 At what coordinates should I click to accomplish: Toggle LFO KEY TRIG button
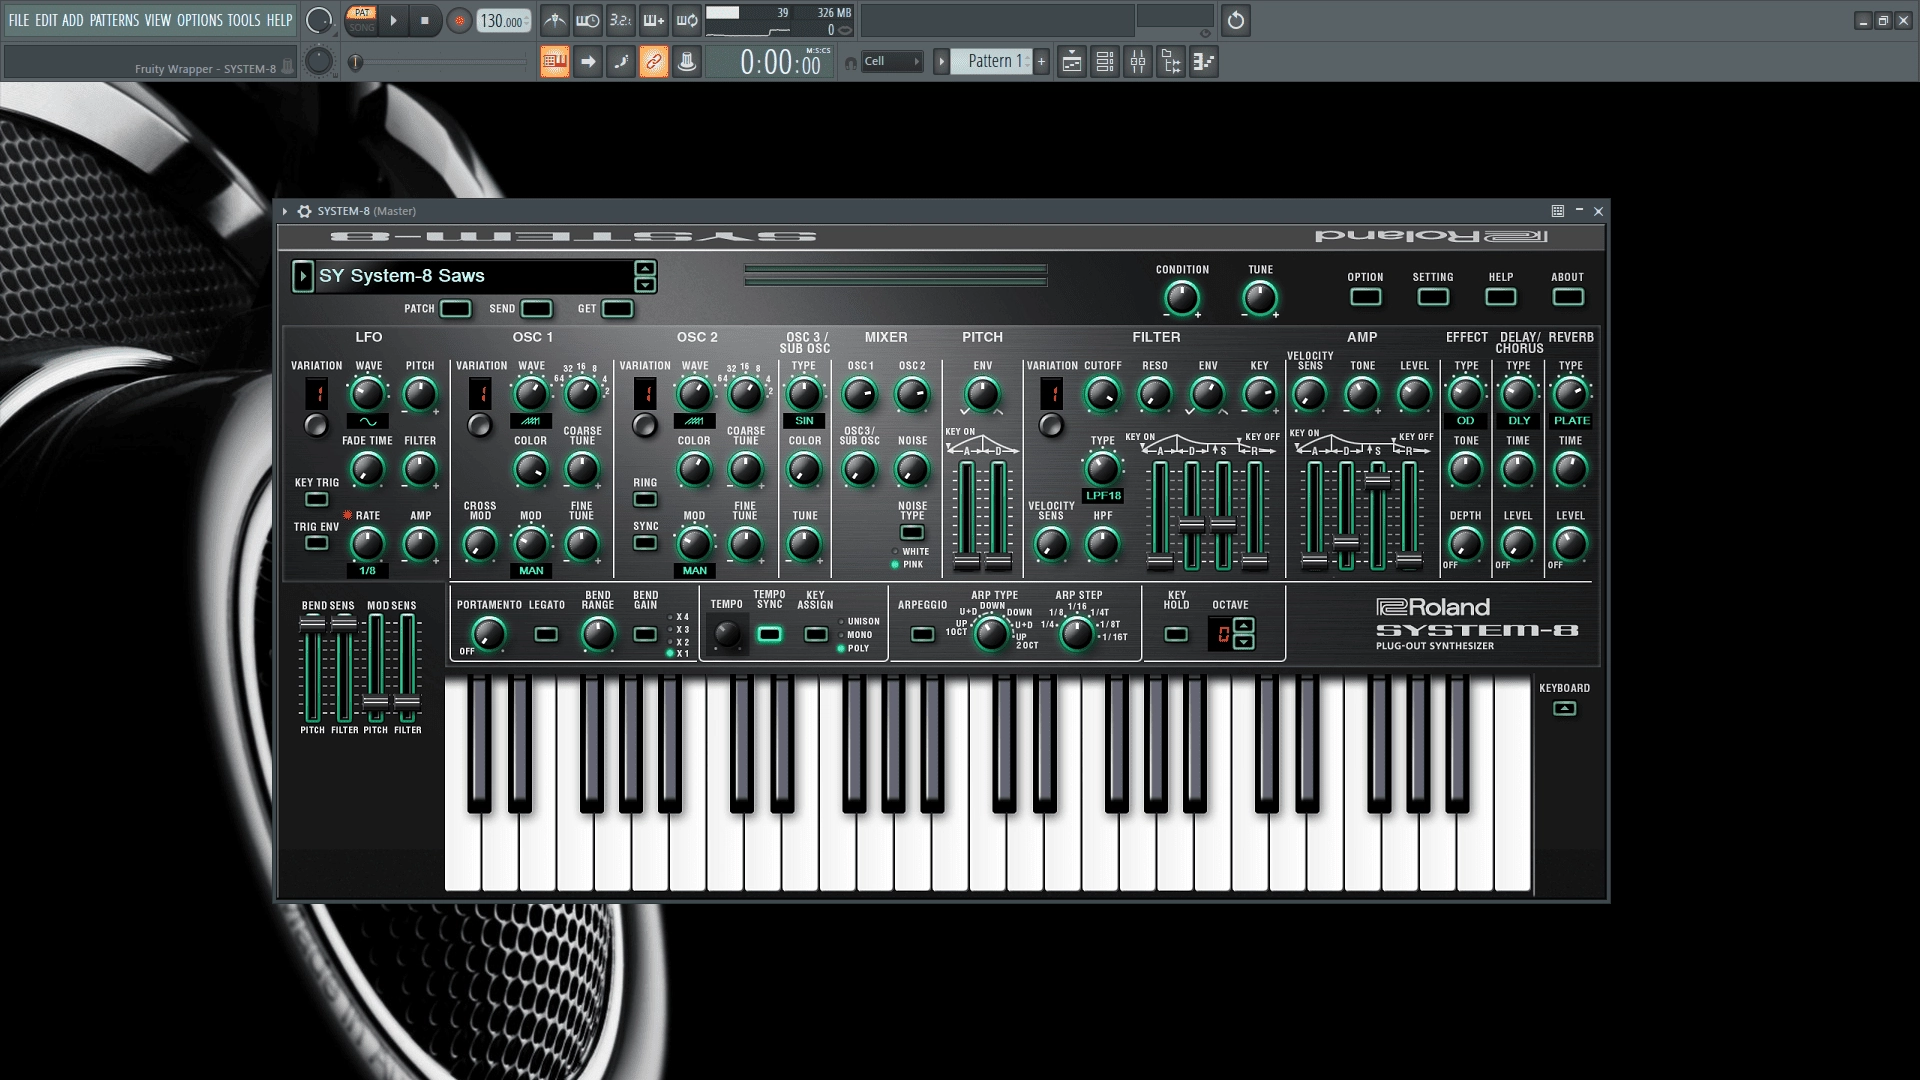[316, 499]
